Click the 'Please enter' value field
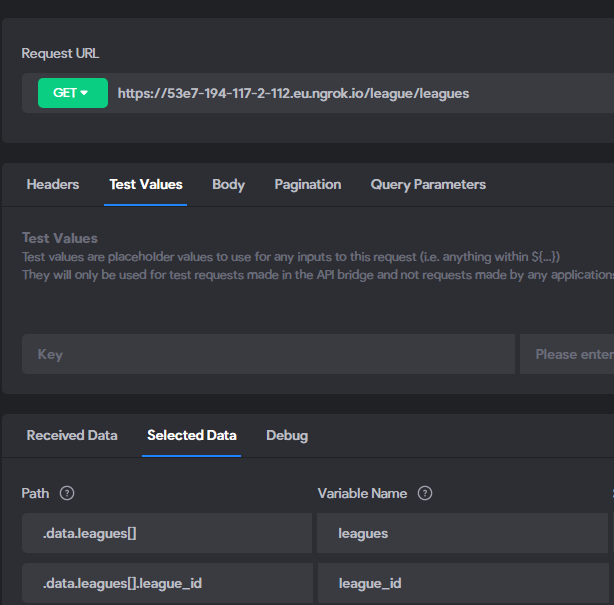The width and height of the screenshot is (614, 605). [x=567, y=354]
